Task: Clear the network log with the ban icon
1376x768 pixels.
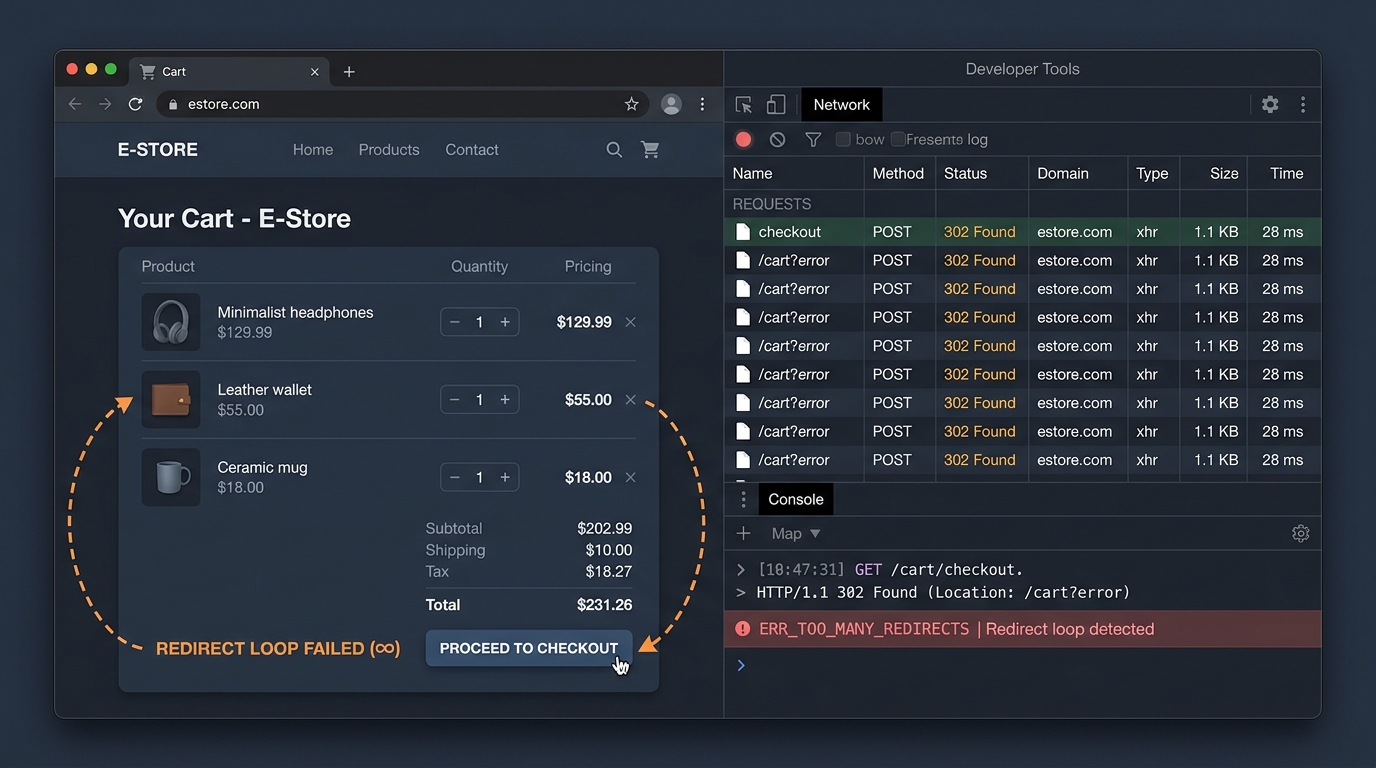Action: tap(777, 140)
